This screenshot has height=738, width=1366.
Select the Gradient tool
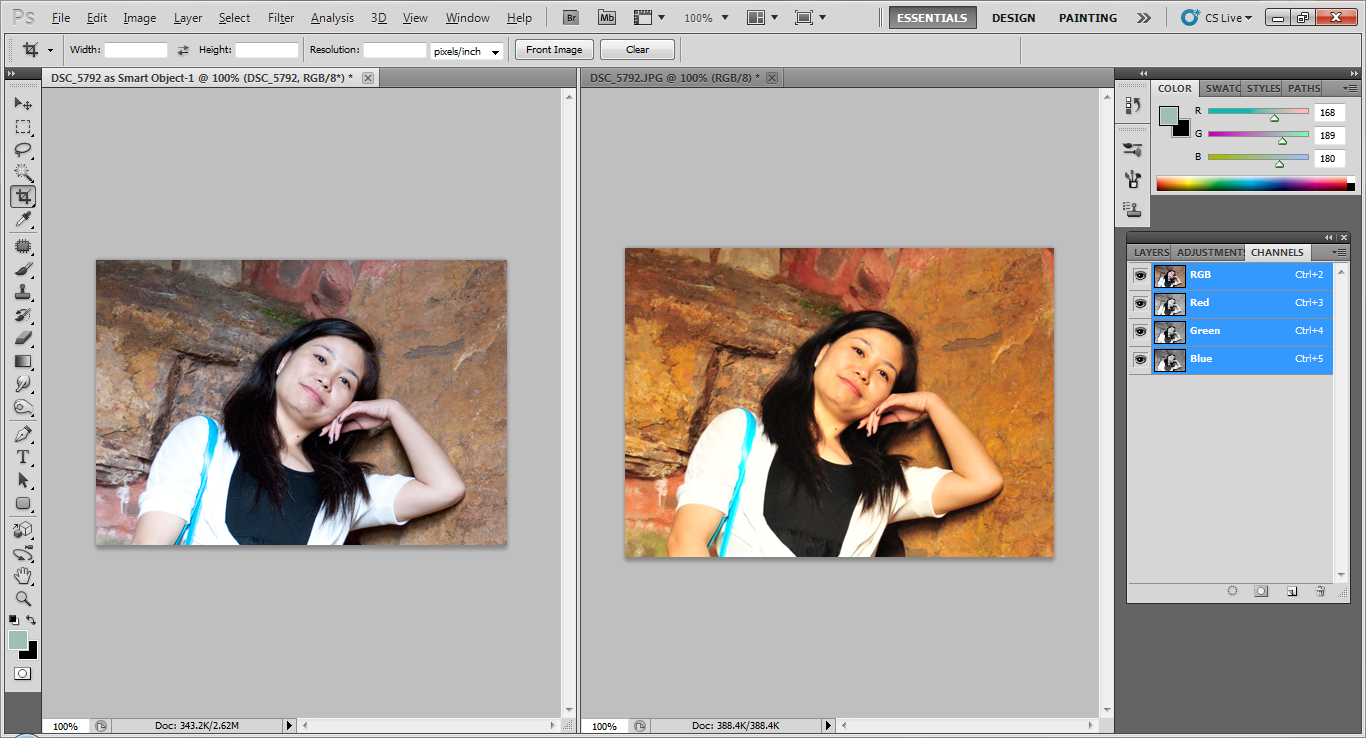coord(23,361)
